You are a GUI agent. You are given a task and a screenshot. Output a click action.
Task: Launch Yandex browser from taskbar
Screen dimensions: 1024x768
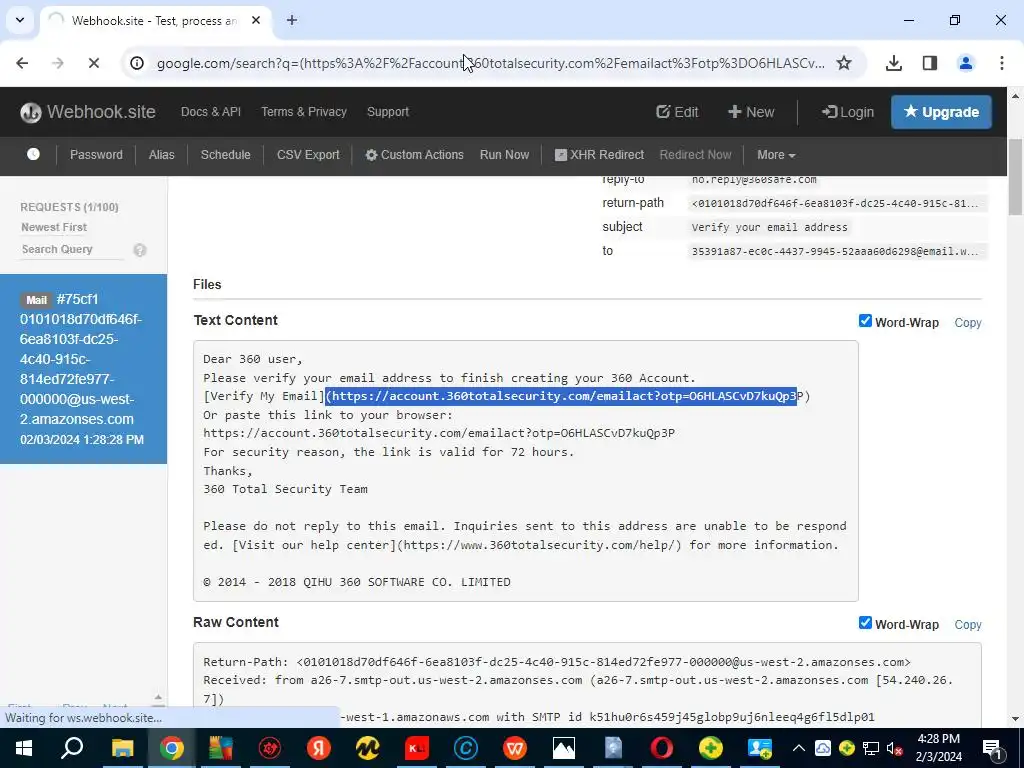[x=319, y=748]
